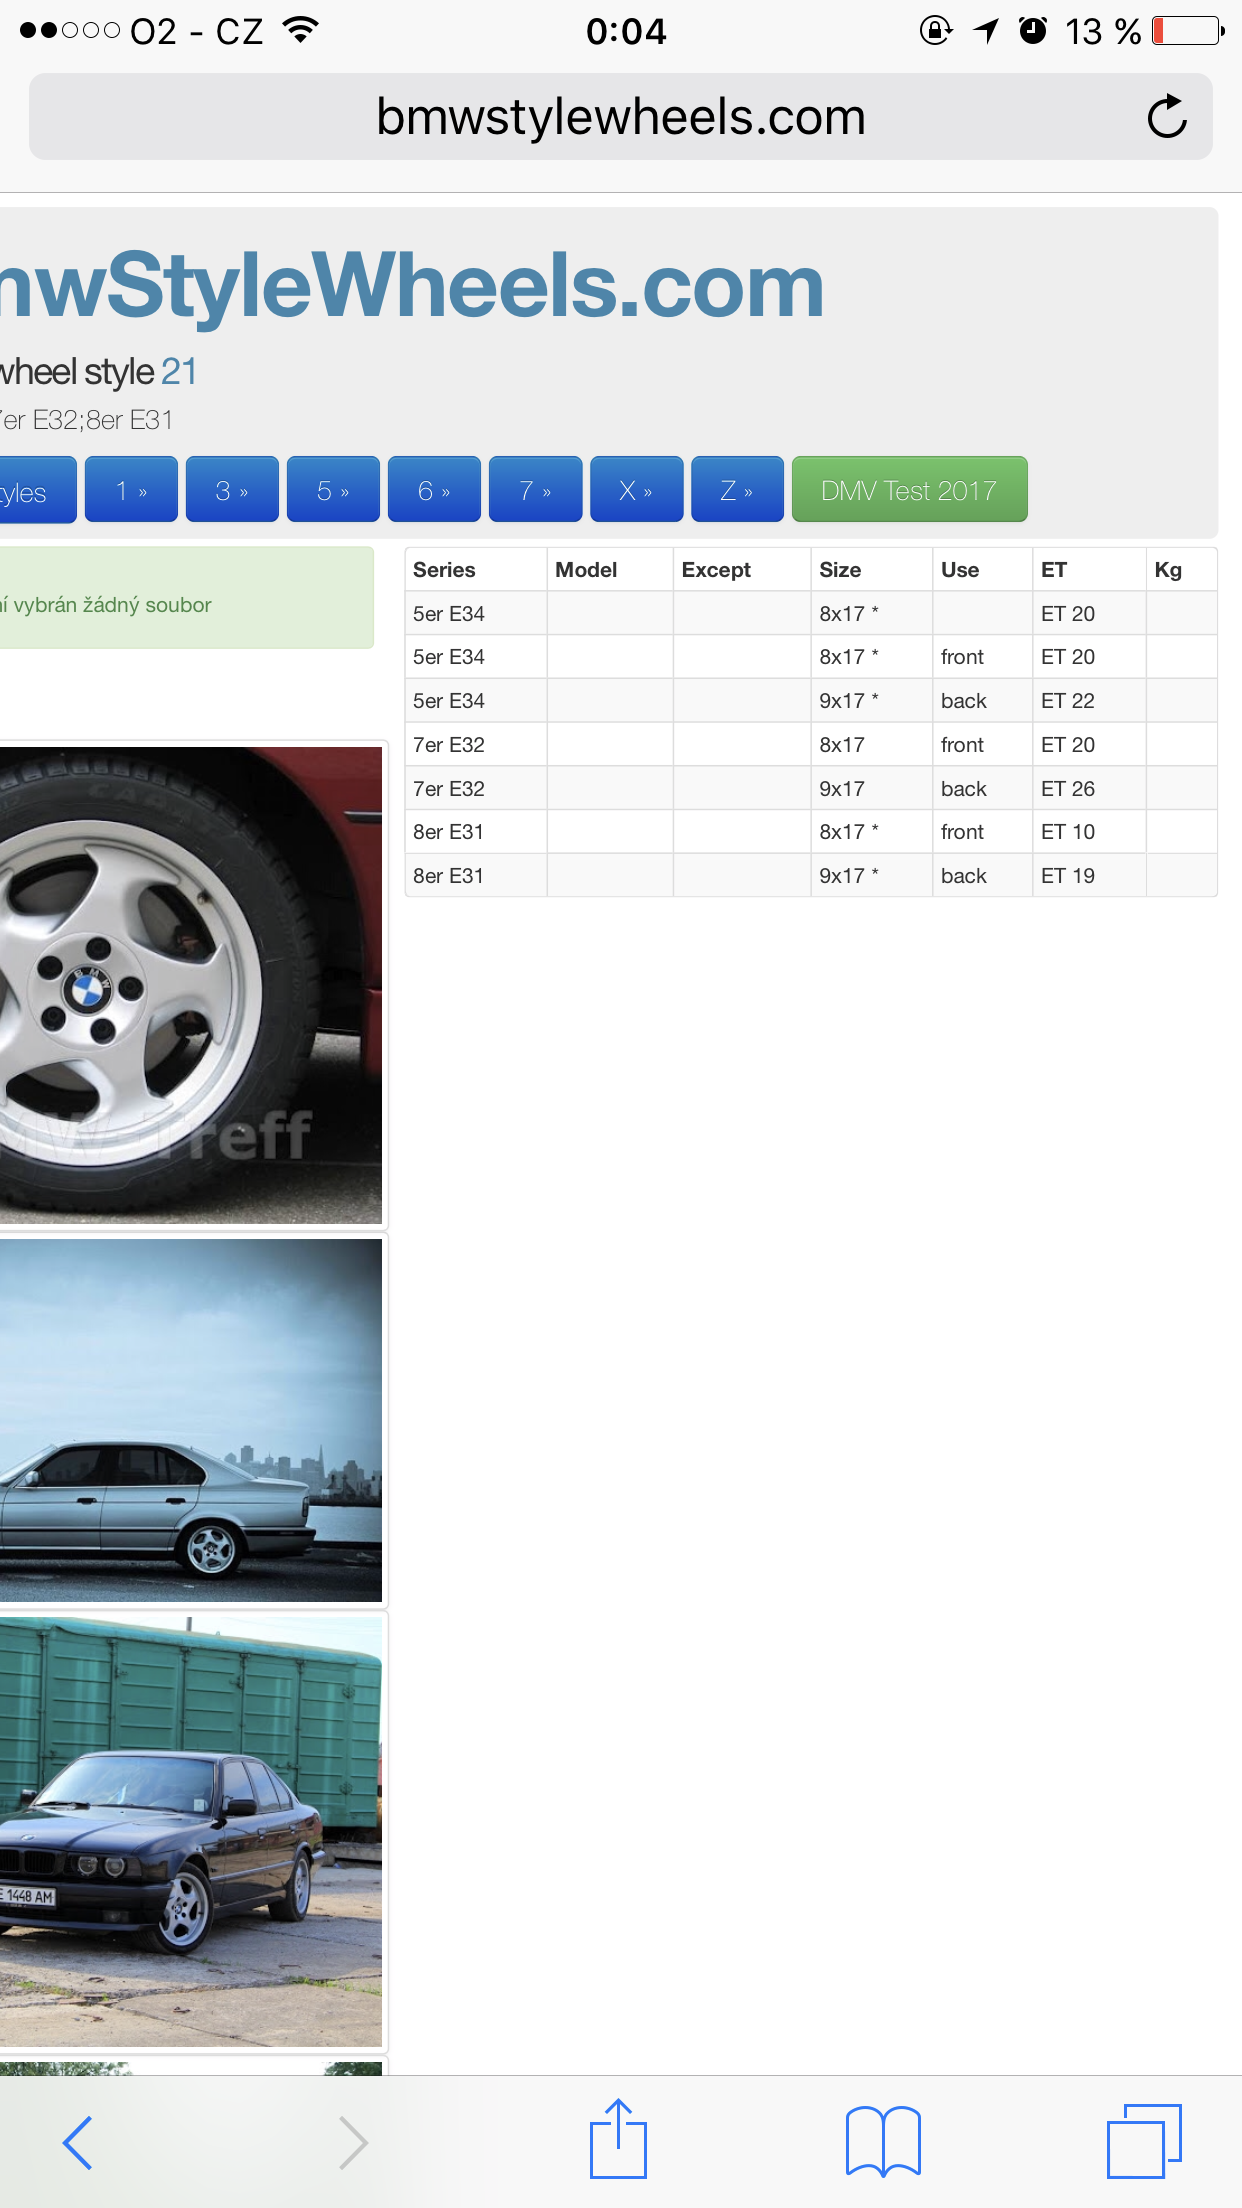This screenshot has height=2208, width=1242.
Task: Select 'back' in the ET 19 row
Action: pos(982,876)
